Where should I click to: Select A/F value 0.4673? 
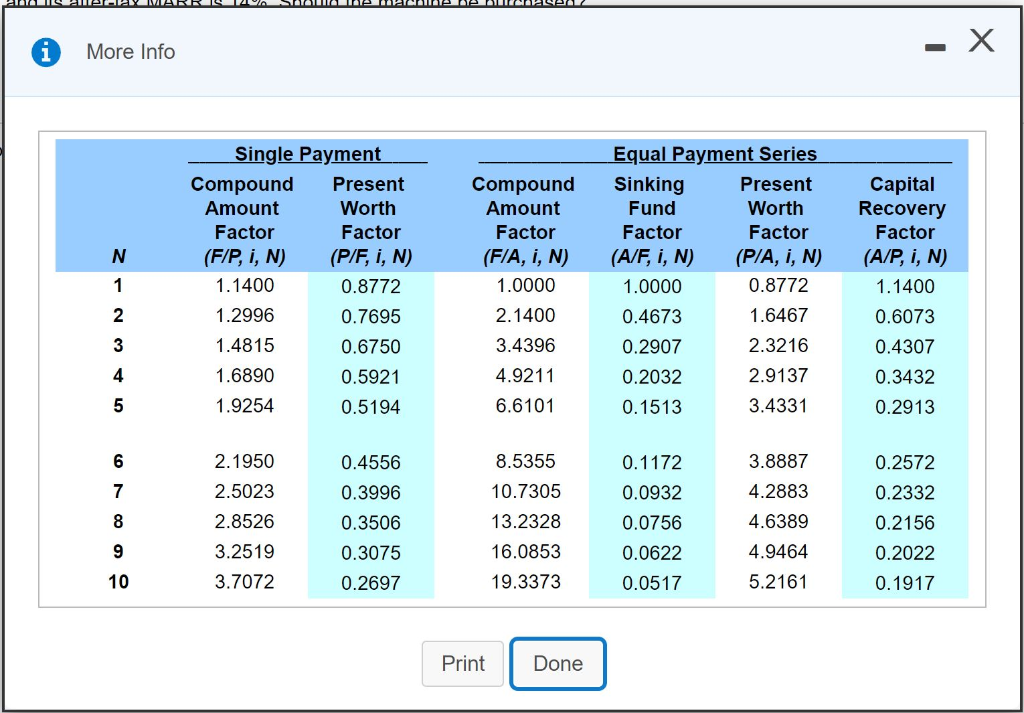652,317
